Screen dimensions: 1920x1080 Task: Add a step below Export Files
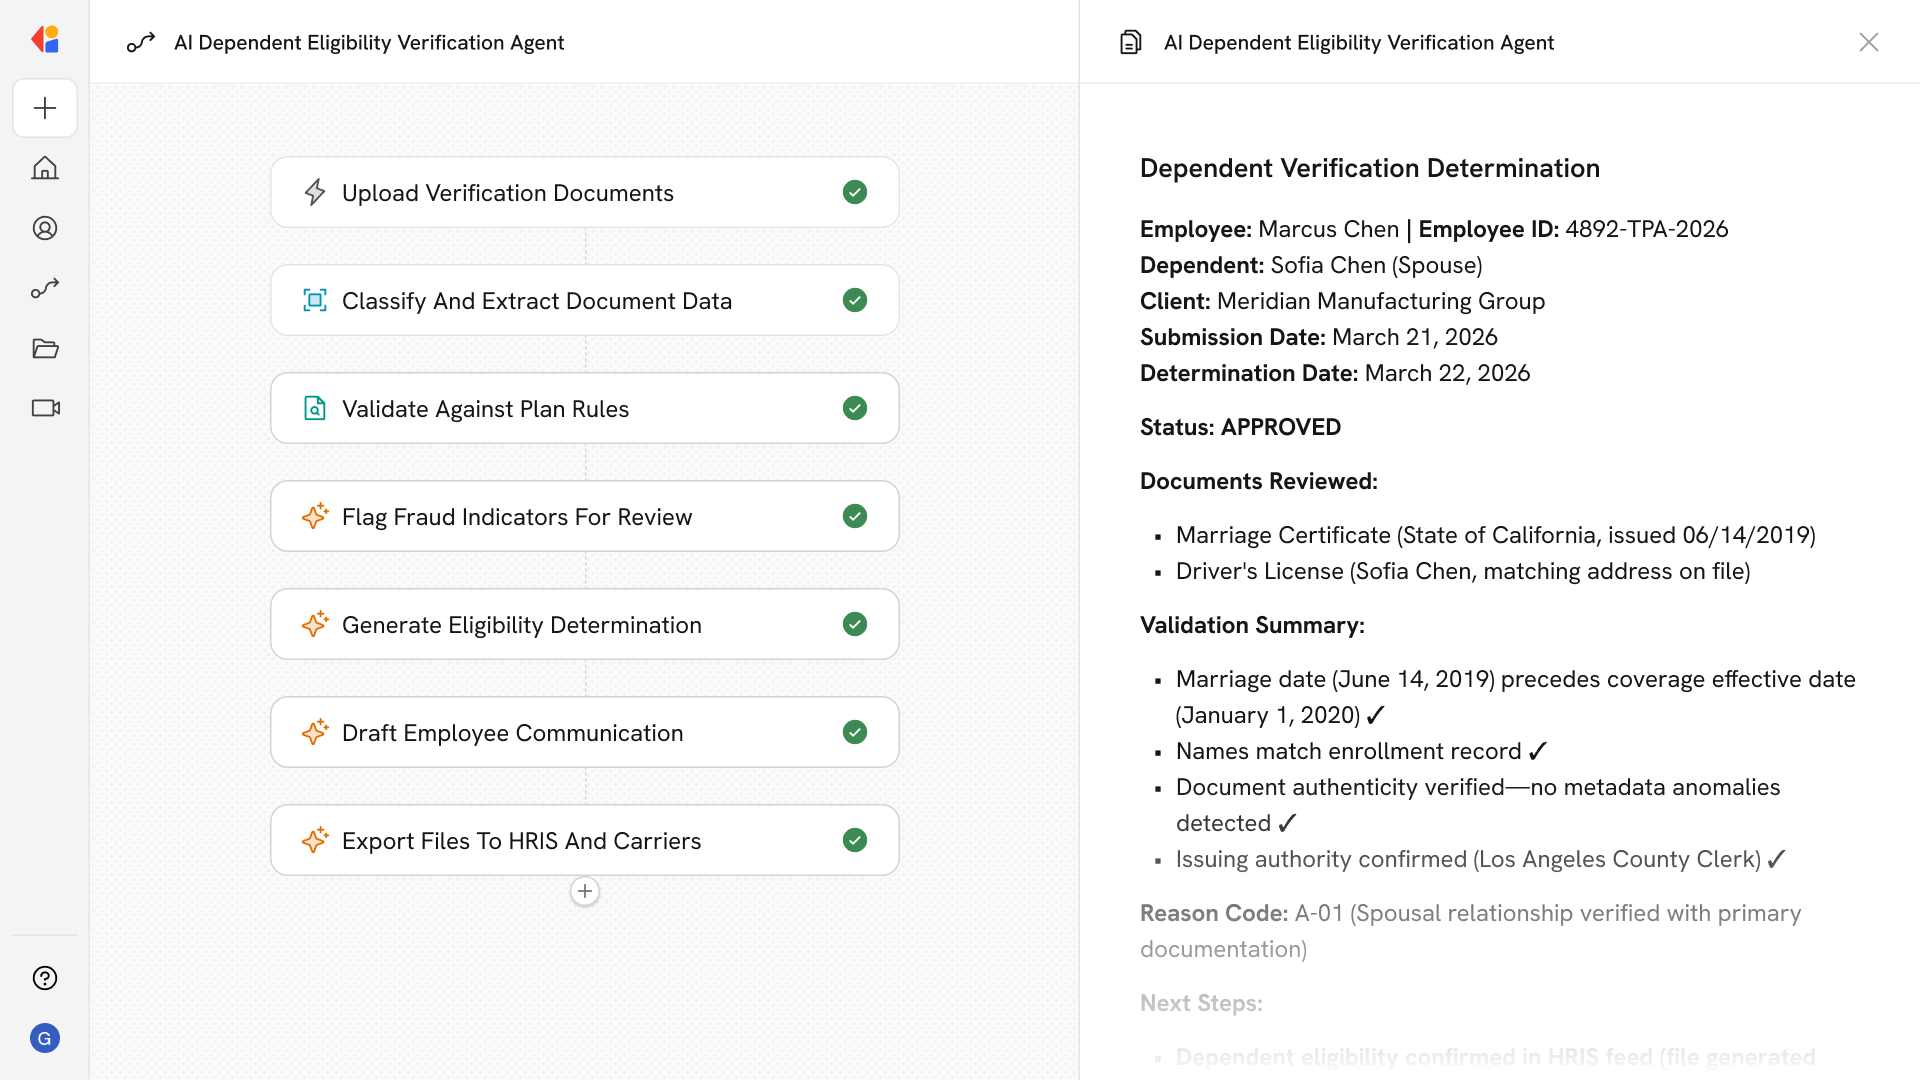[585, 891]
